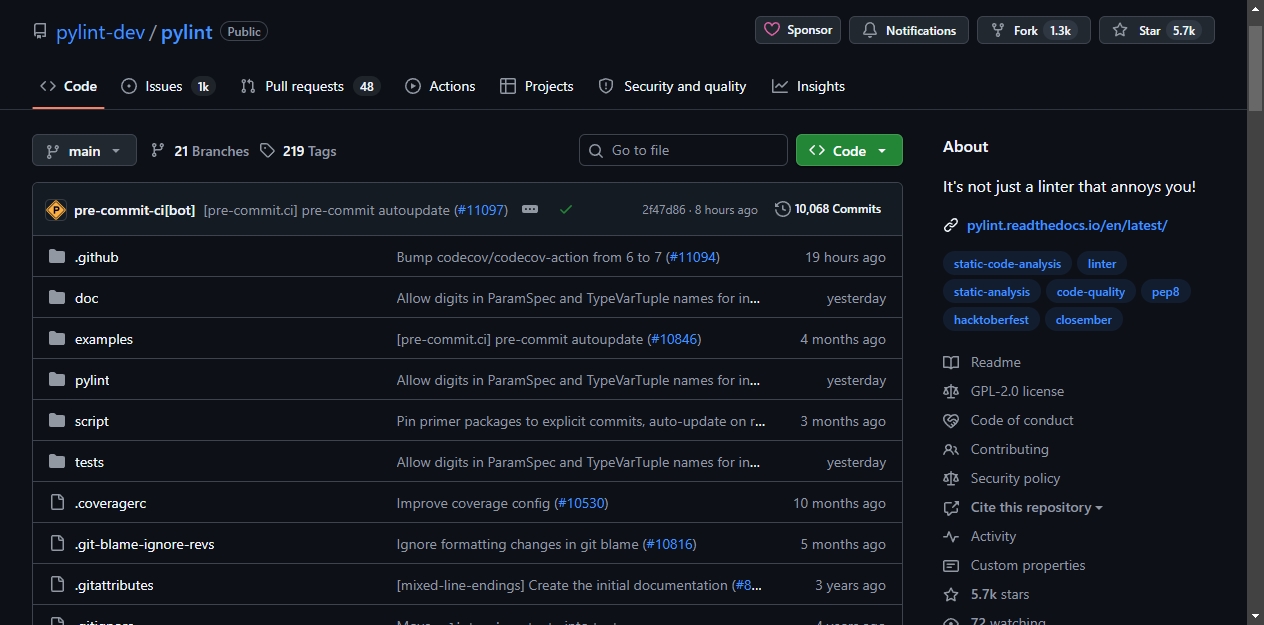The width and height of the screenshot is (1264, 625).
Task: Open the pylint-dev organization link
Action: click(x=100, y=32)
